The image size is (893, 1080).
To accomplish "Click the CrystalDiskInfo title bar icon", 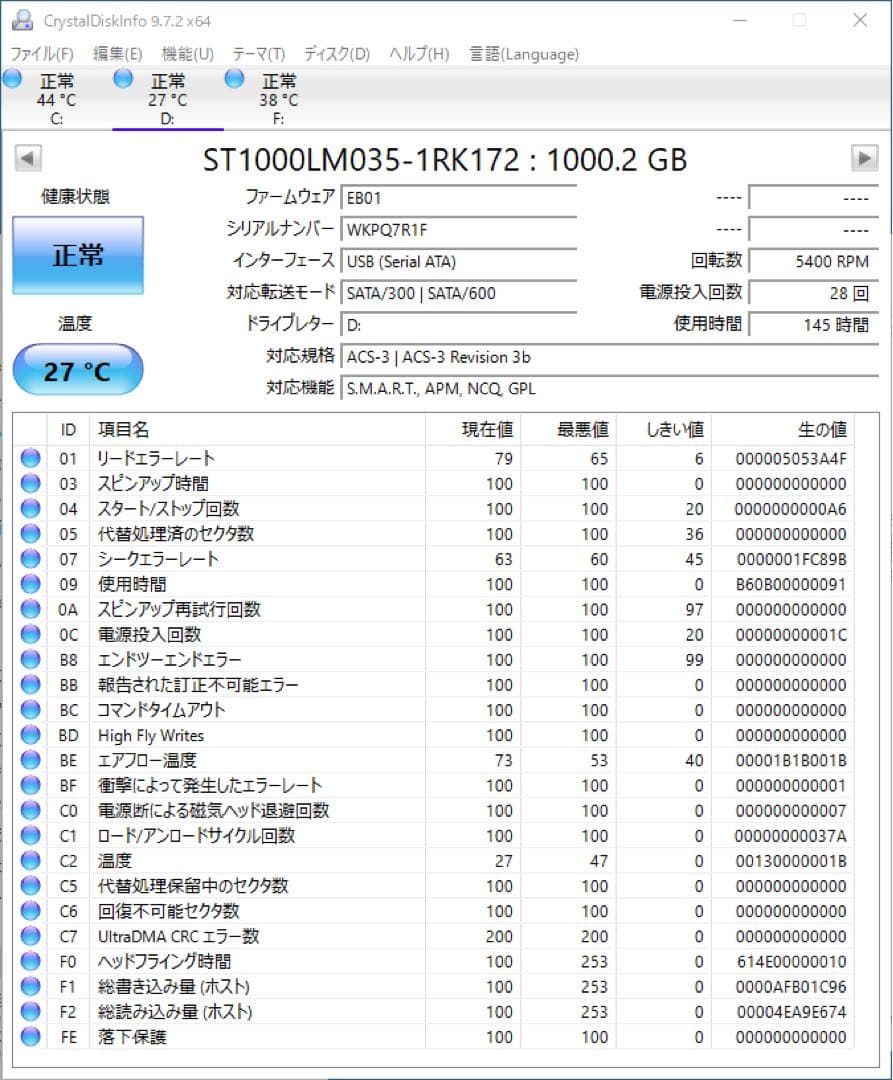I will pyautogui.click(x=22, y=19).
